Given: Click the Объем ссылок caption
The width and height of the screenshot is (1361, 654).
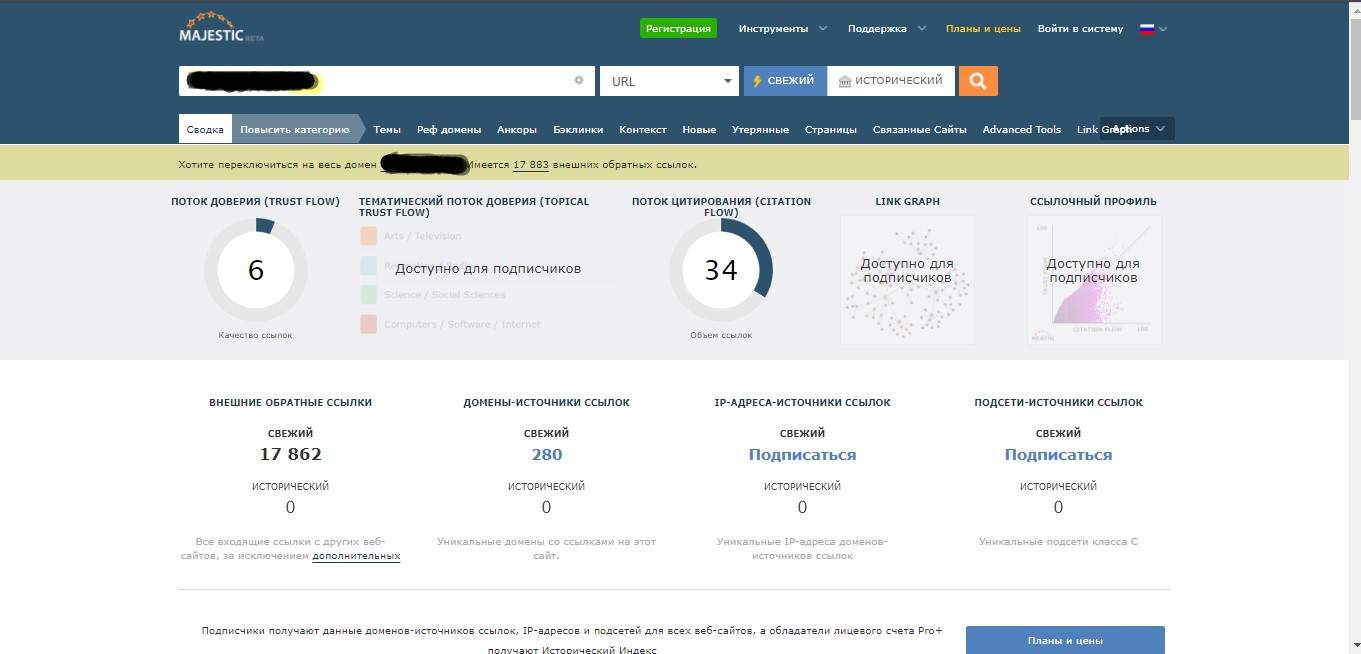Looking at the screenshot, I should 721,335.
